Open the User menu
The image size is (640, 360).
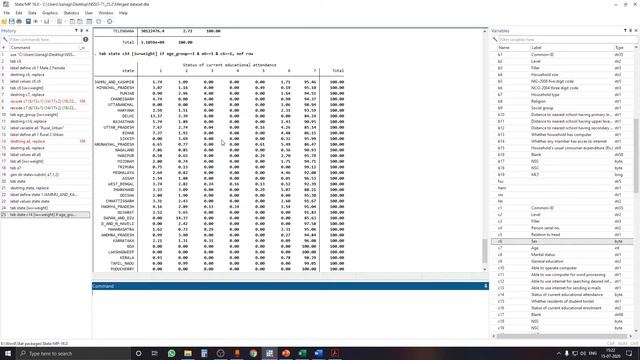click(89, 13)
